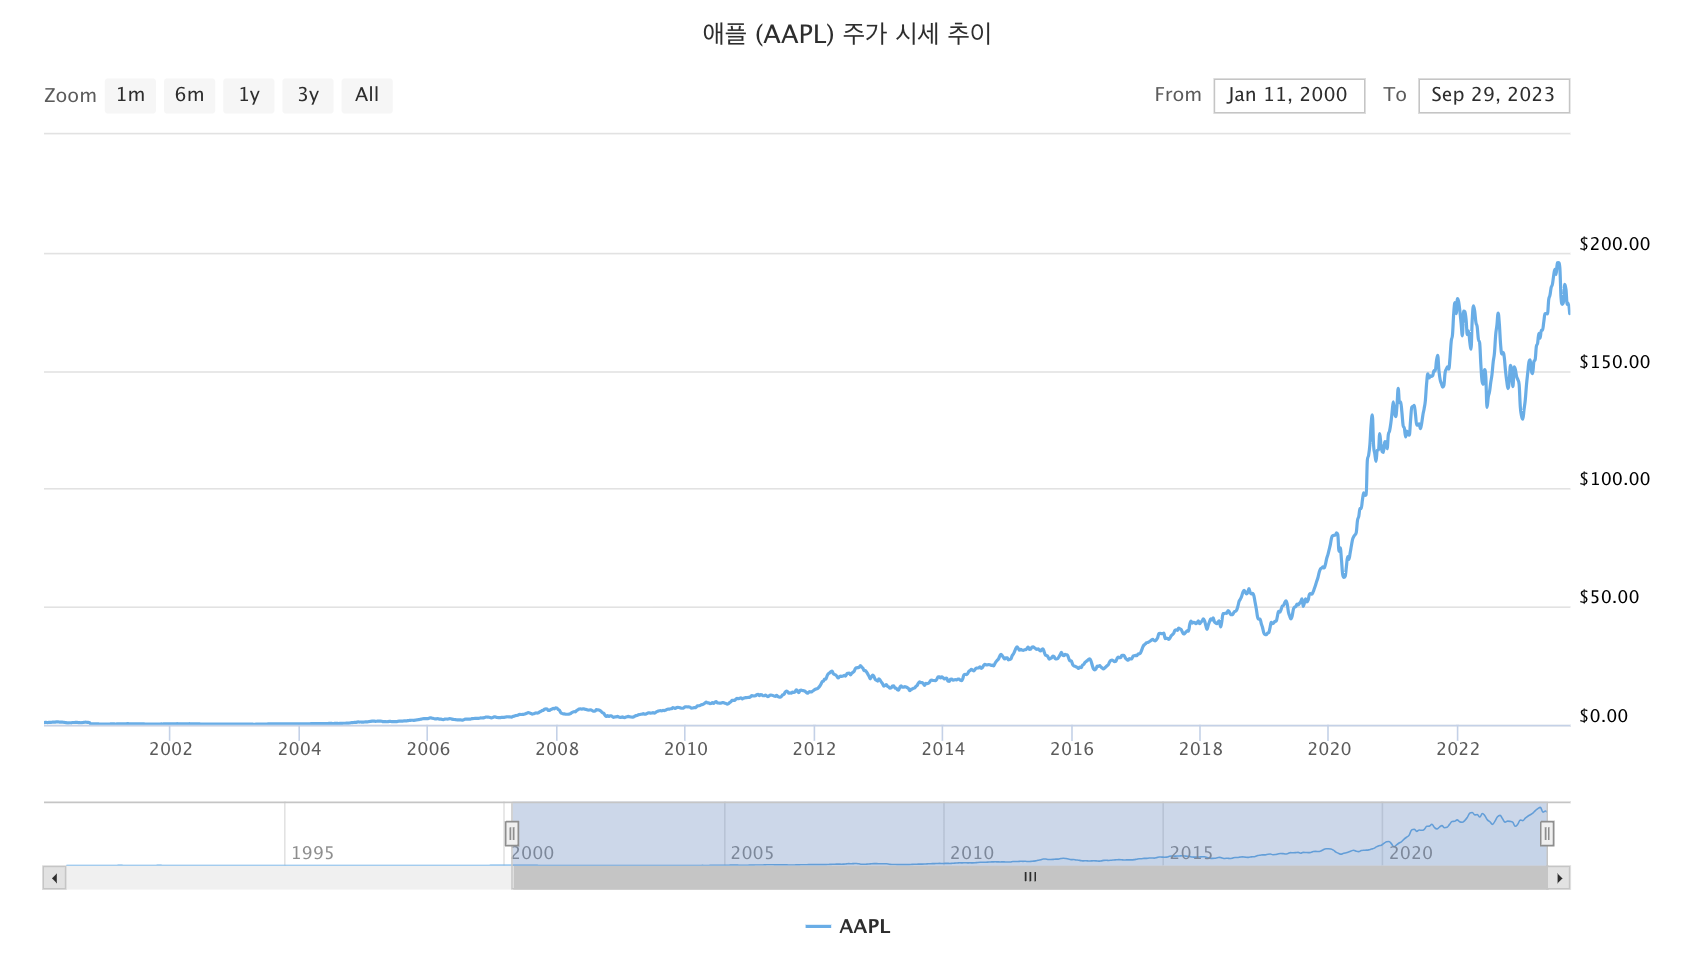This screenshot has width=1696, height=956.
Task: Edit the From date field
Action: pos(1289,95)
